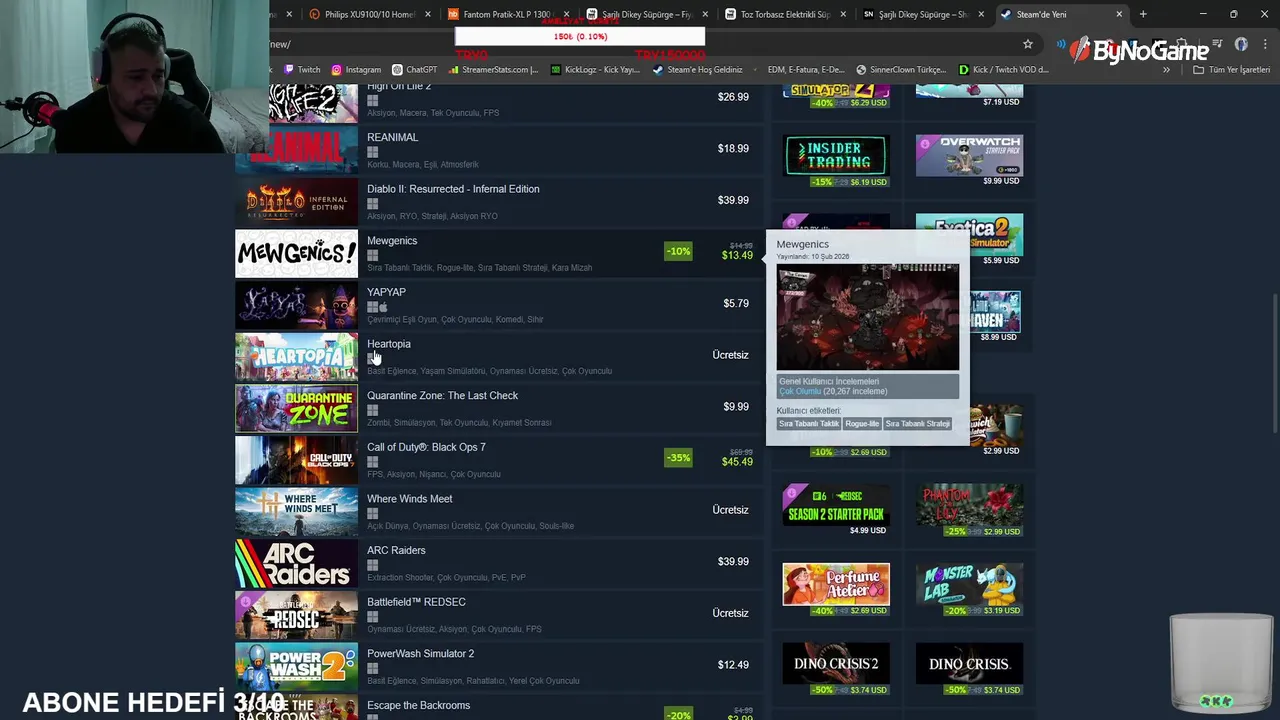The height and width of the screenshot is (720, 1280).
Task: Open the StreamerStats.com bookmark
Action: point(493,70)
